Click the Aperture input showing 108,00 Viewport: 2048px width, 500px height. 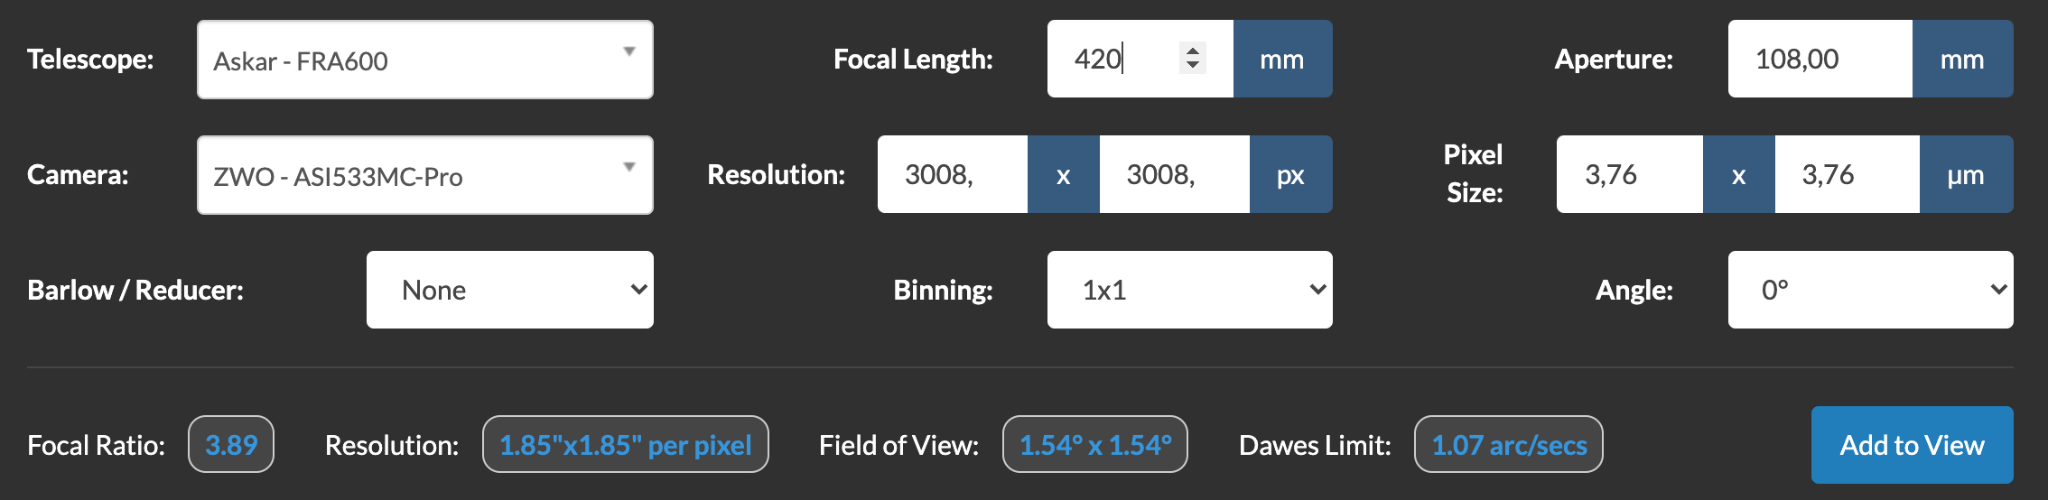[1820, 59]
